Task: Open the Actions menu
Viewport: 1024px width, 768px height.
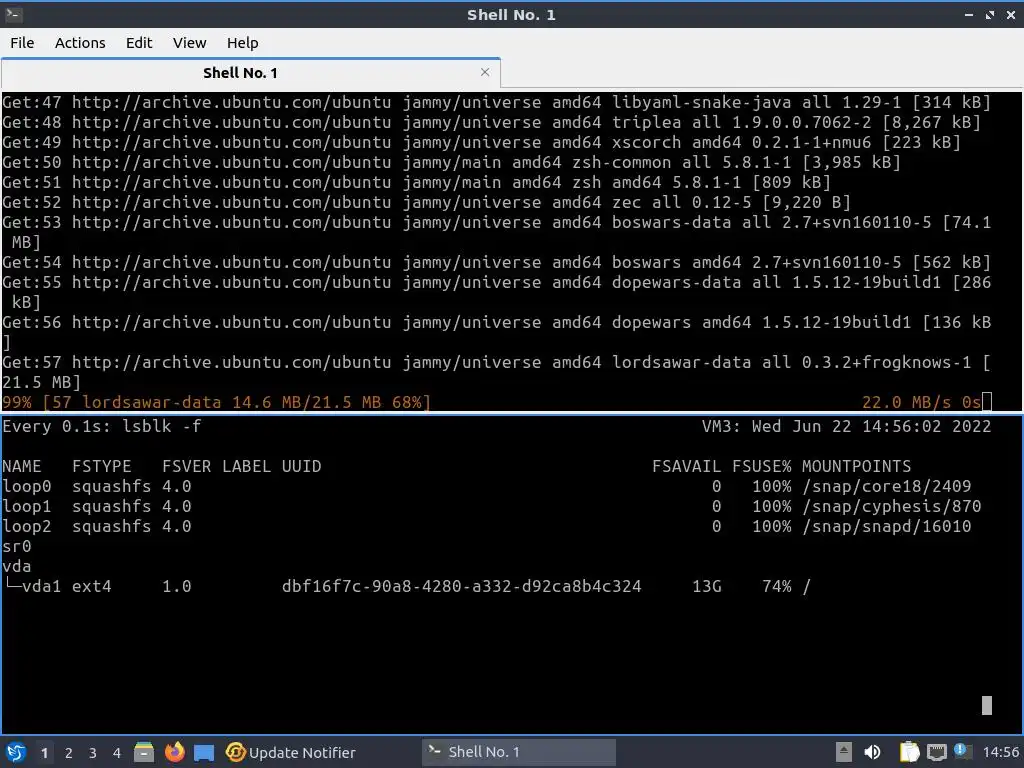Action: [80, 42]
